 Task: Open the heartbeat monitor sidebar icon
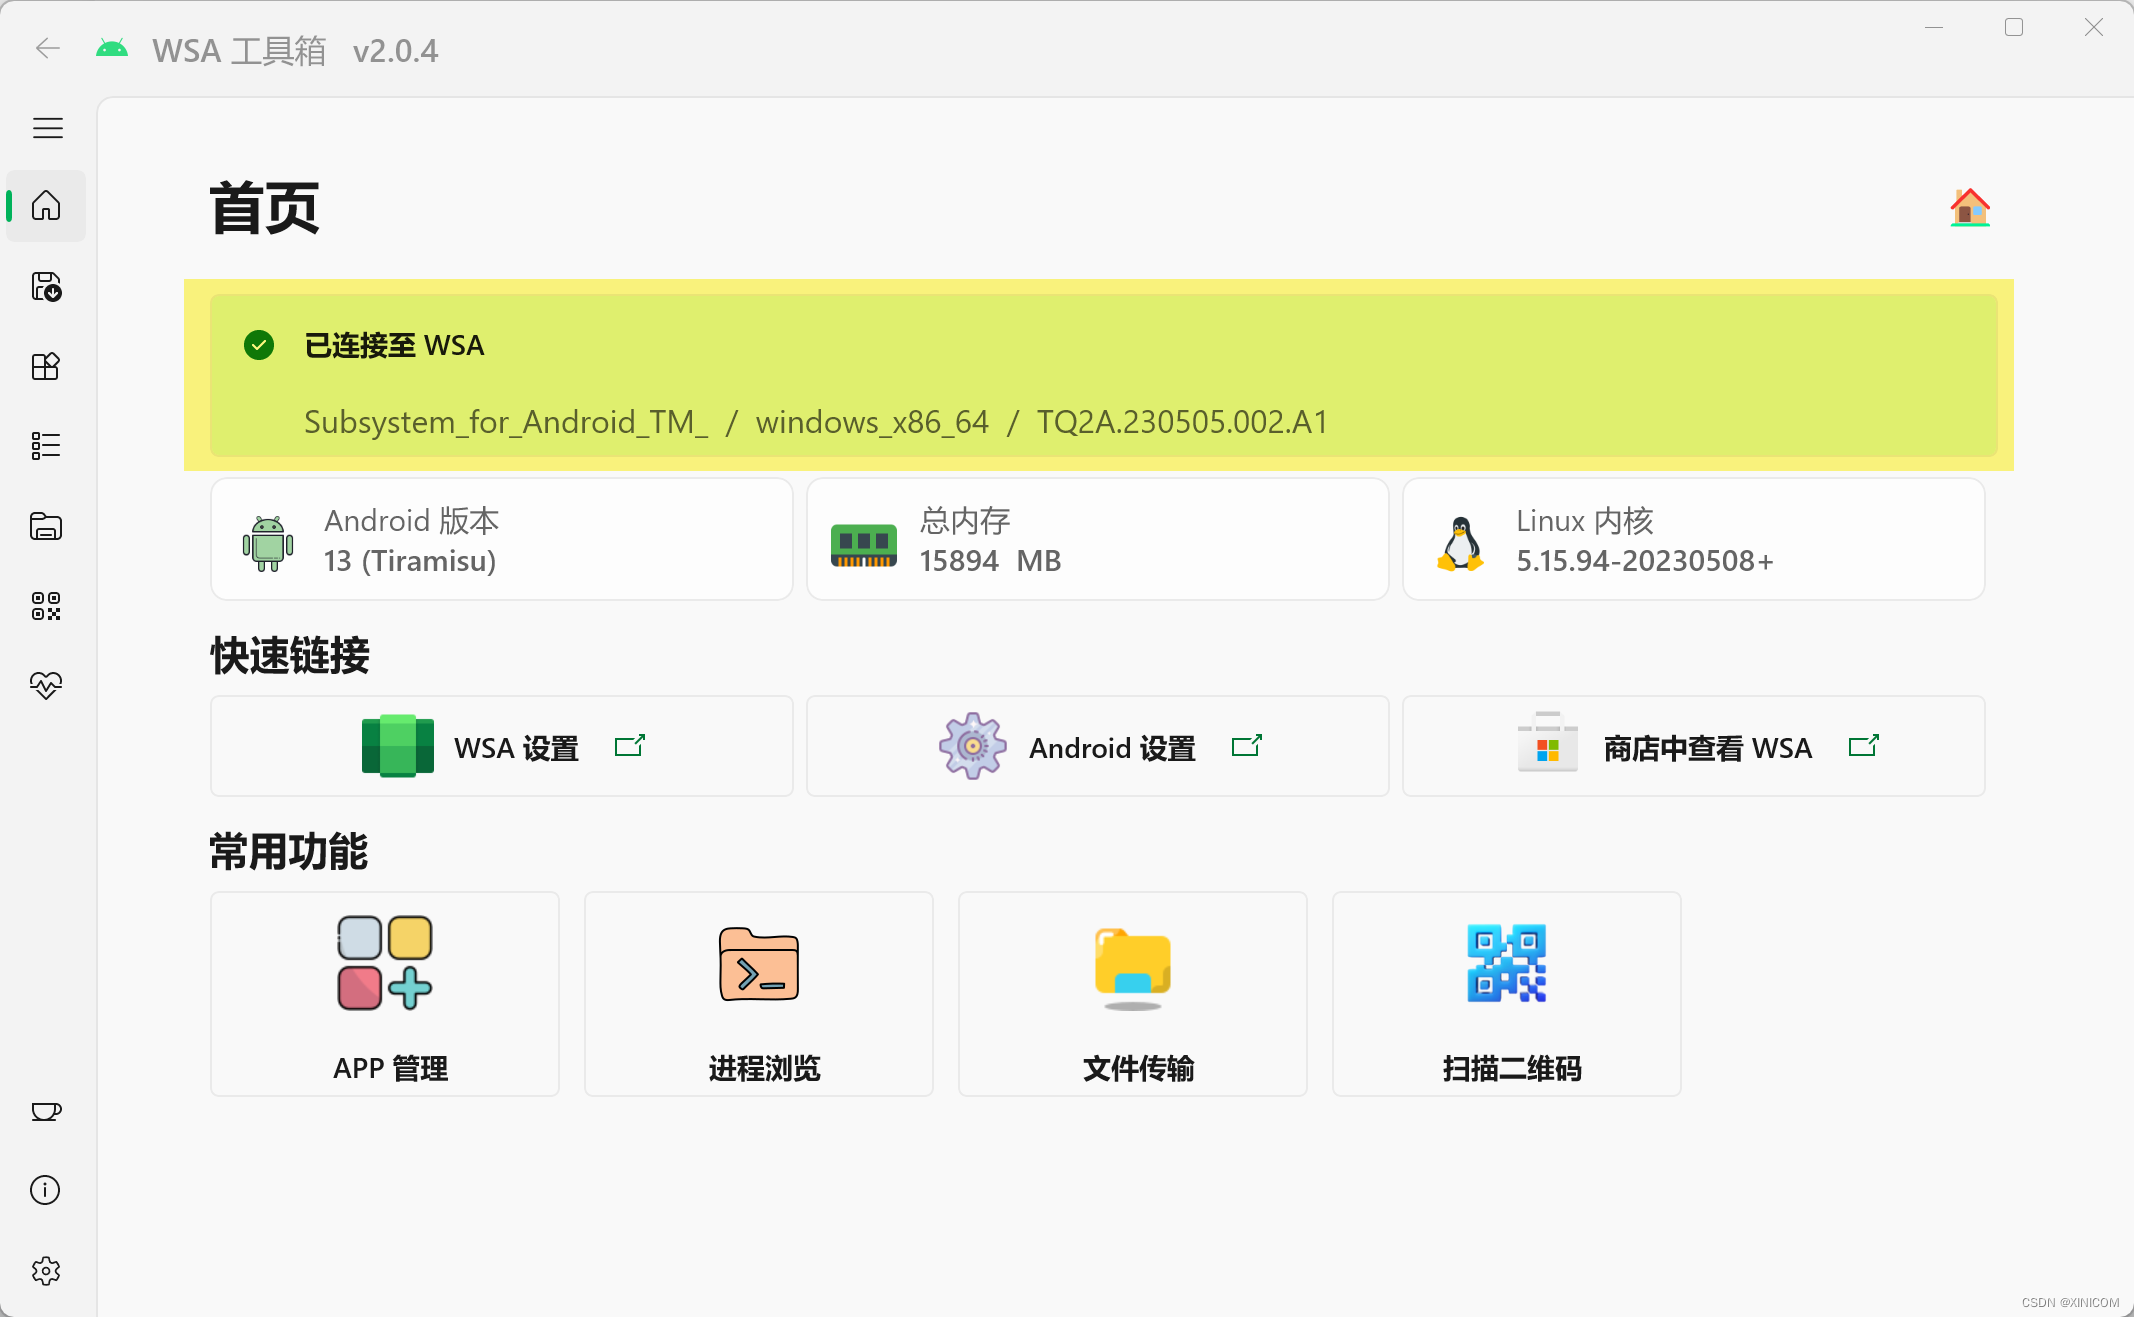pos(46,685)
